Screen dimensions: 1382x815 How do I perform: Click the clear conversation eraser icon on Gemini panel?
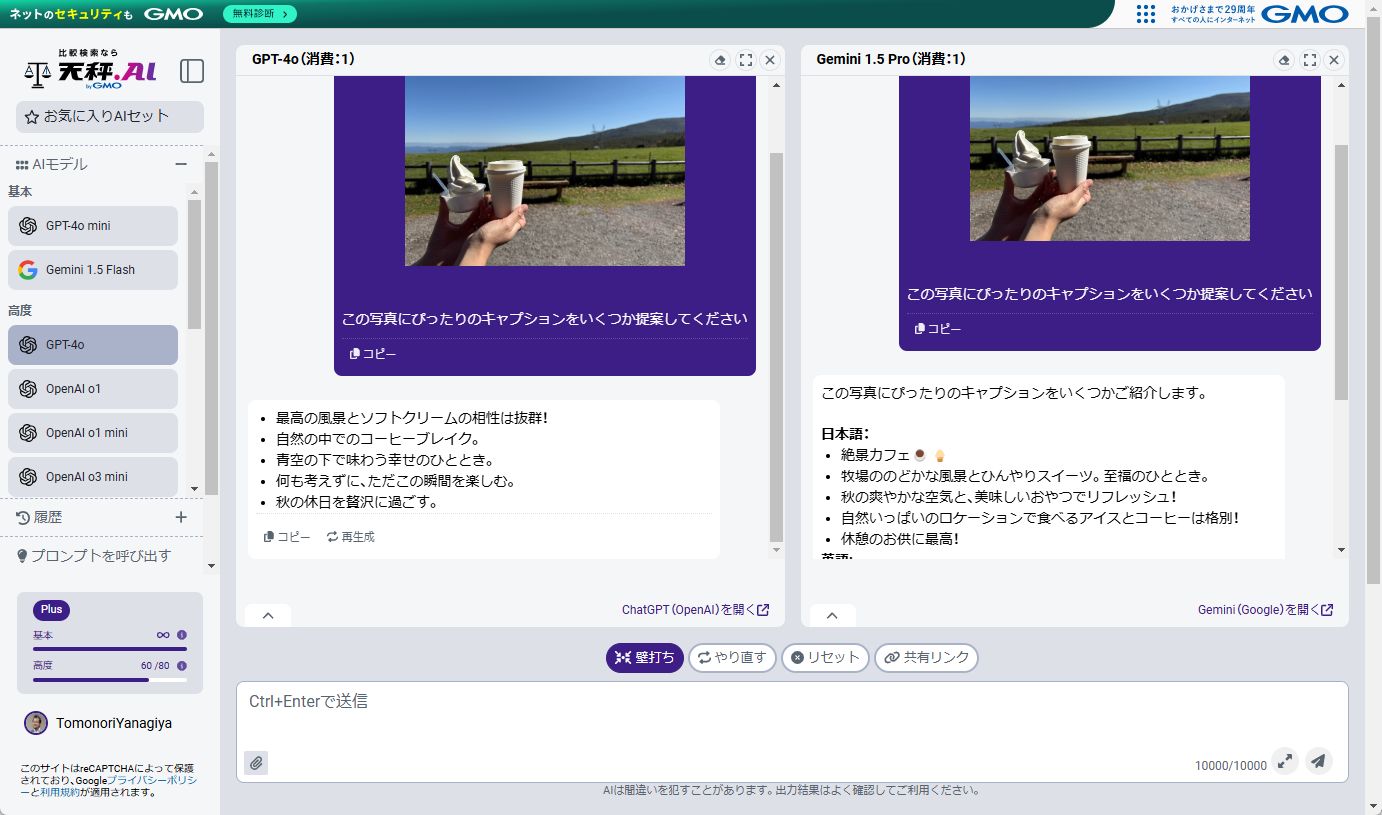[x=1284, y=60]
